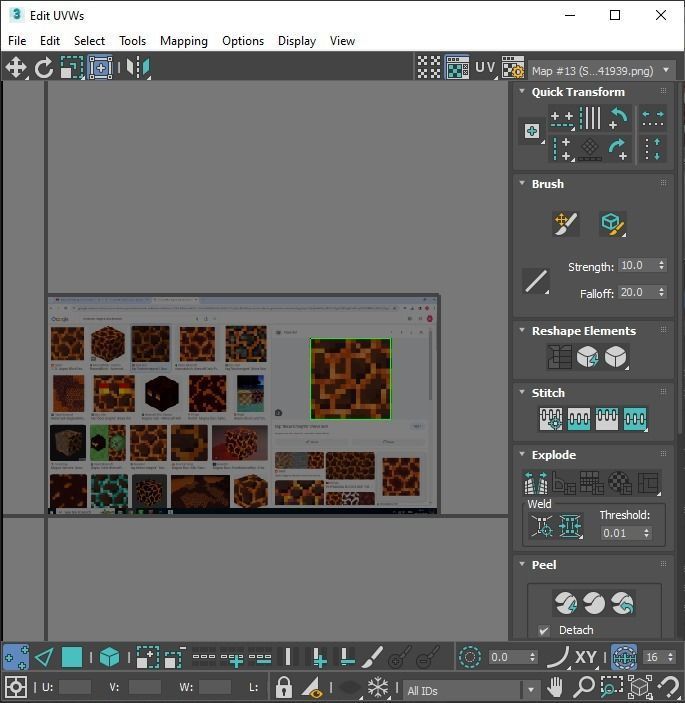Click the Paint Move brush icon
Image resolution: width=685 pixels, height=703 pixels.
click(566, 224)
